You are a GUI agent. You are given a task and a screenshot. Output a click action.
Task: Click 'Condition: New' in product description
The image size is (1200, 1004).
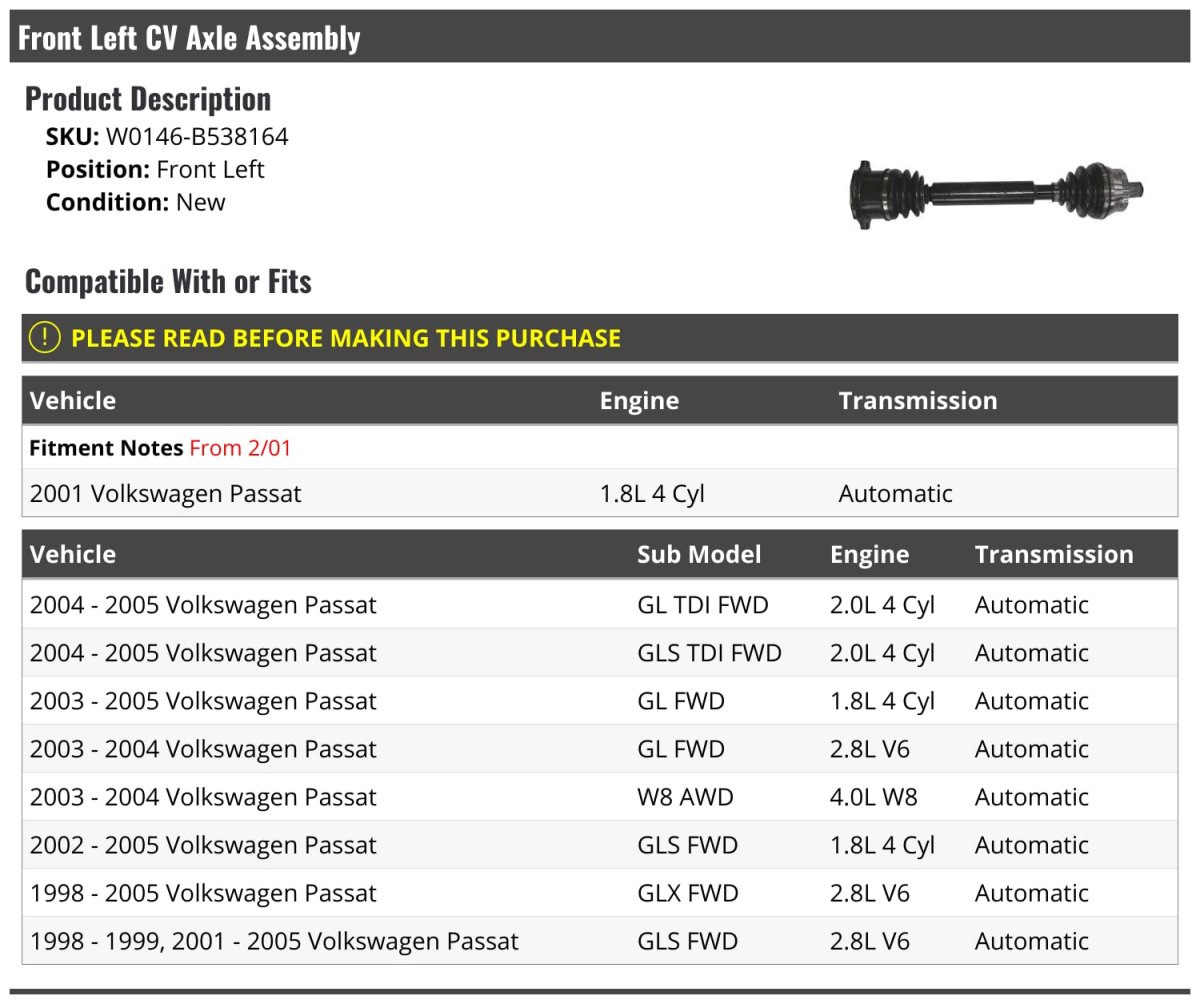point(136,202)
